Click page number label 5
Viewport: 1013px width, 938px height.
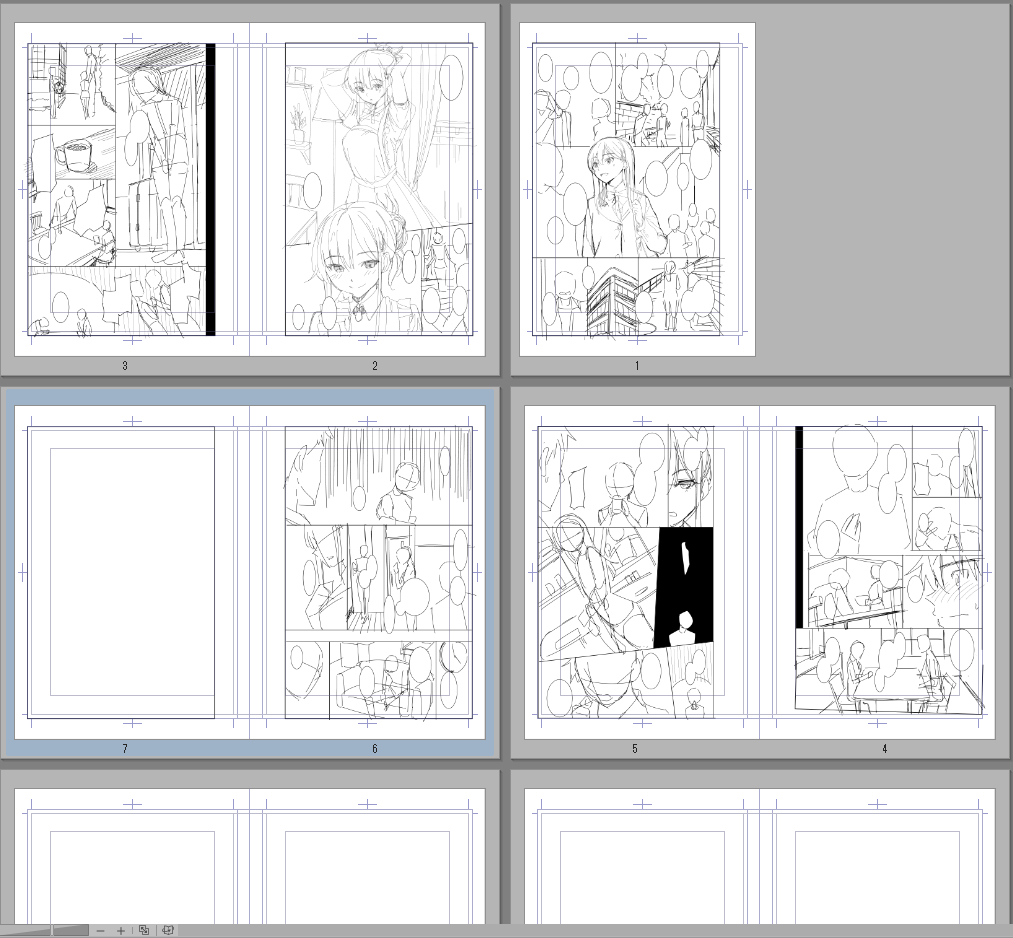tap(634, 749)
